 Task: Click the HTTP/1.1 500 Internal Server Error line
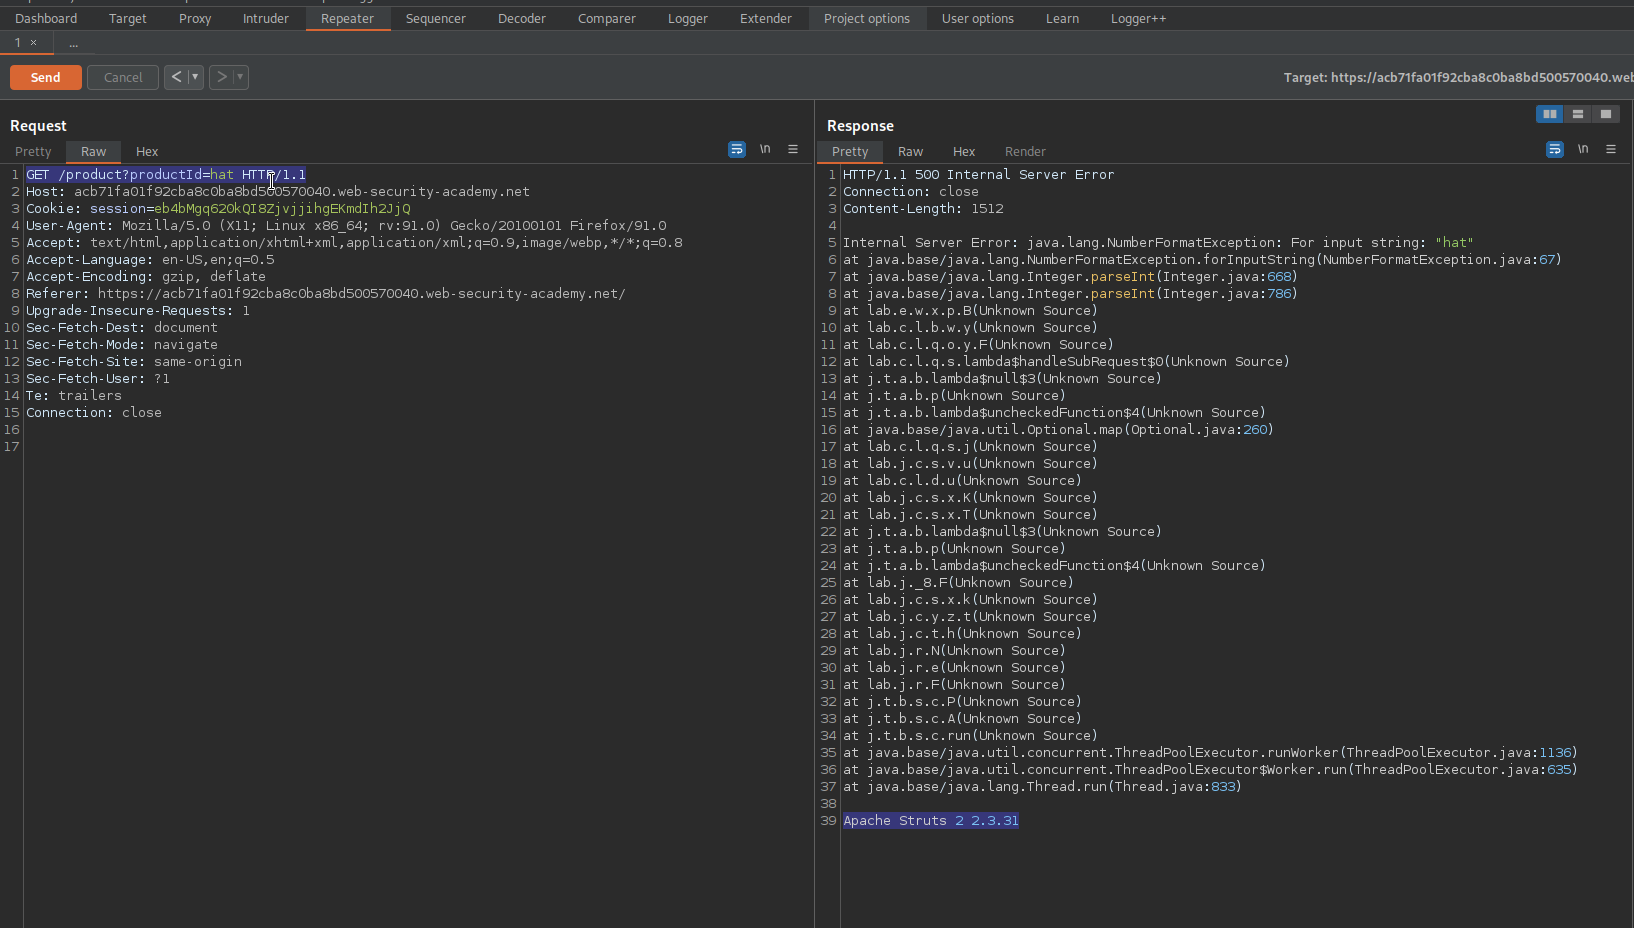[979, 174]
